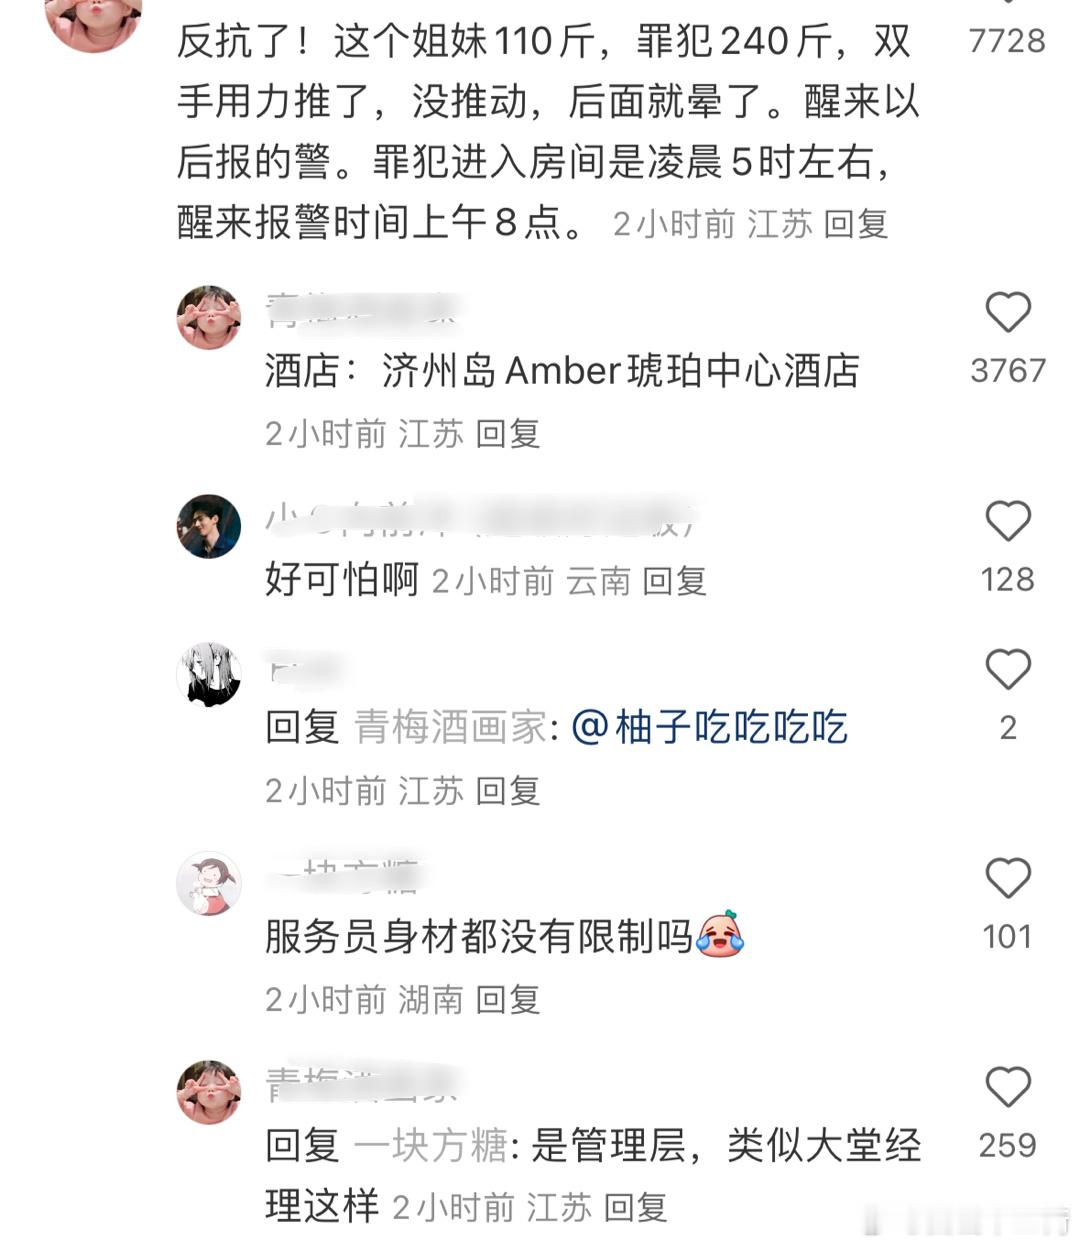Like the '好可怕啊' comment

click(x=1008, y=521)
